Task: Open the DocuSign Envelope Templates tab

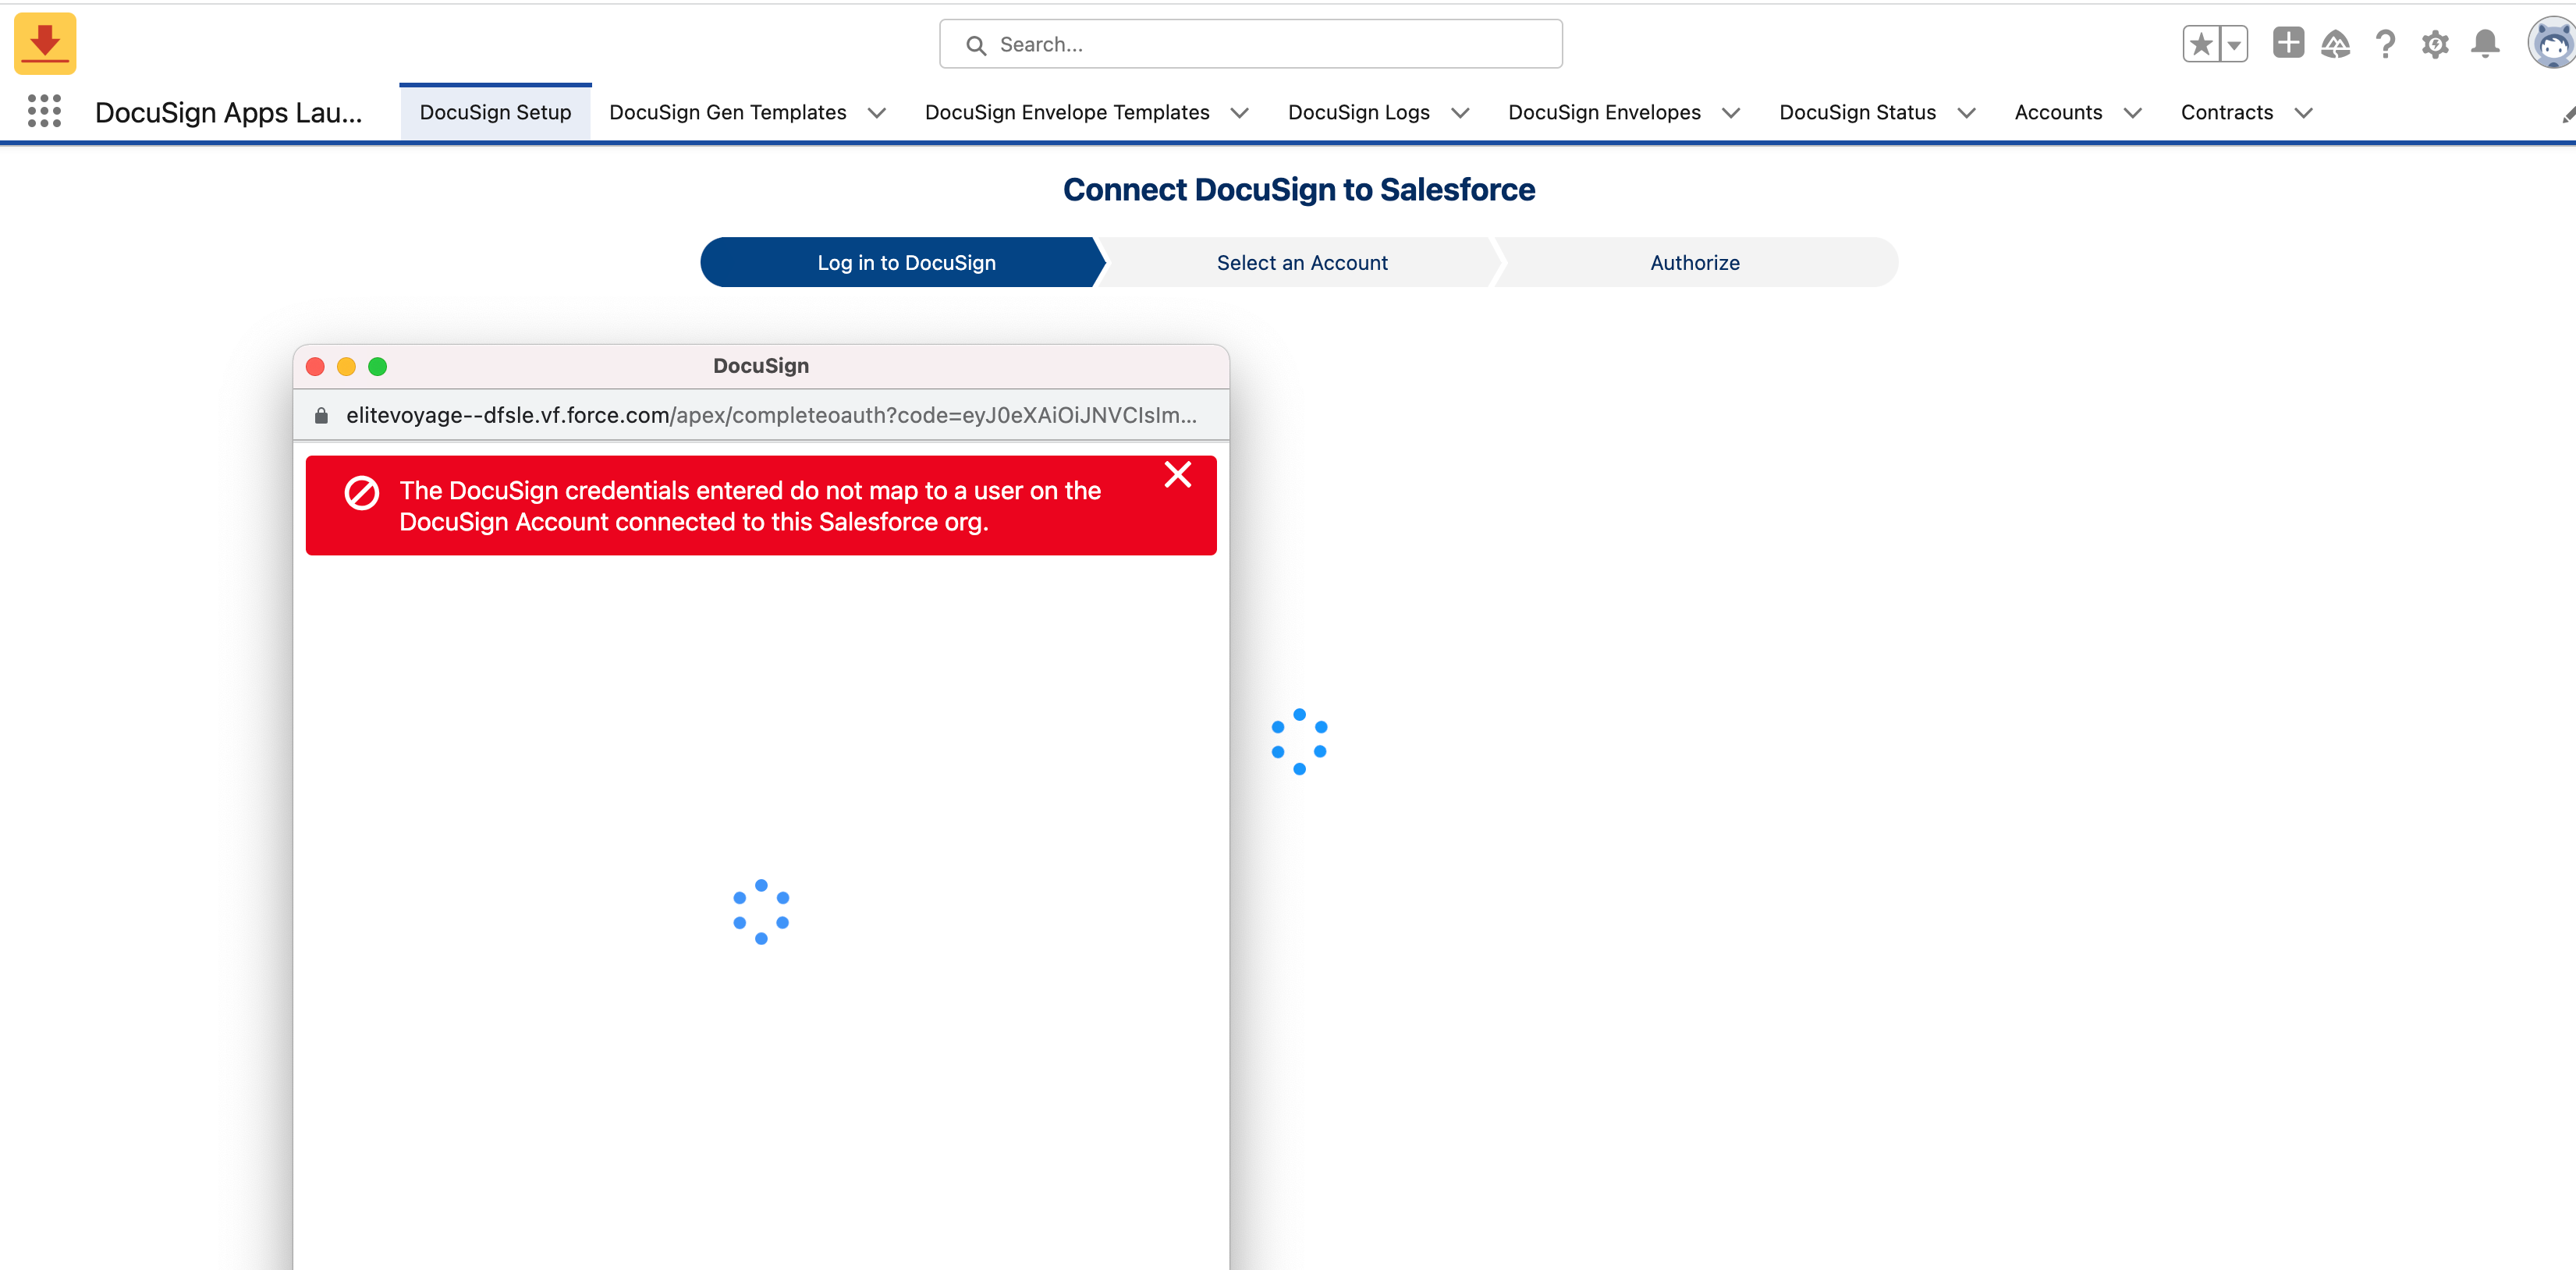Action: pyautogui.click(x=1067, y=112)
